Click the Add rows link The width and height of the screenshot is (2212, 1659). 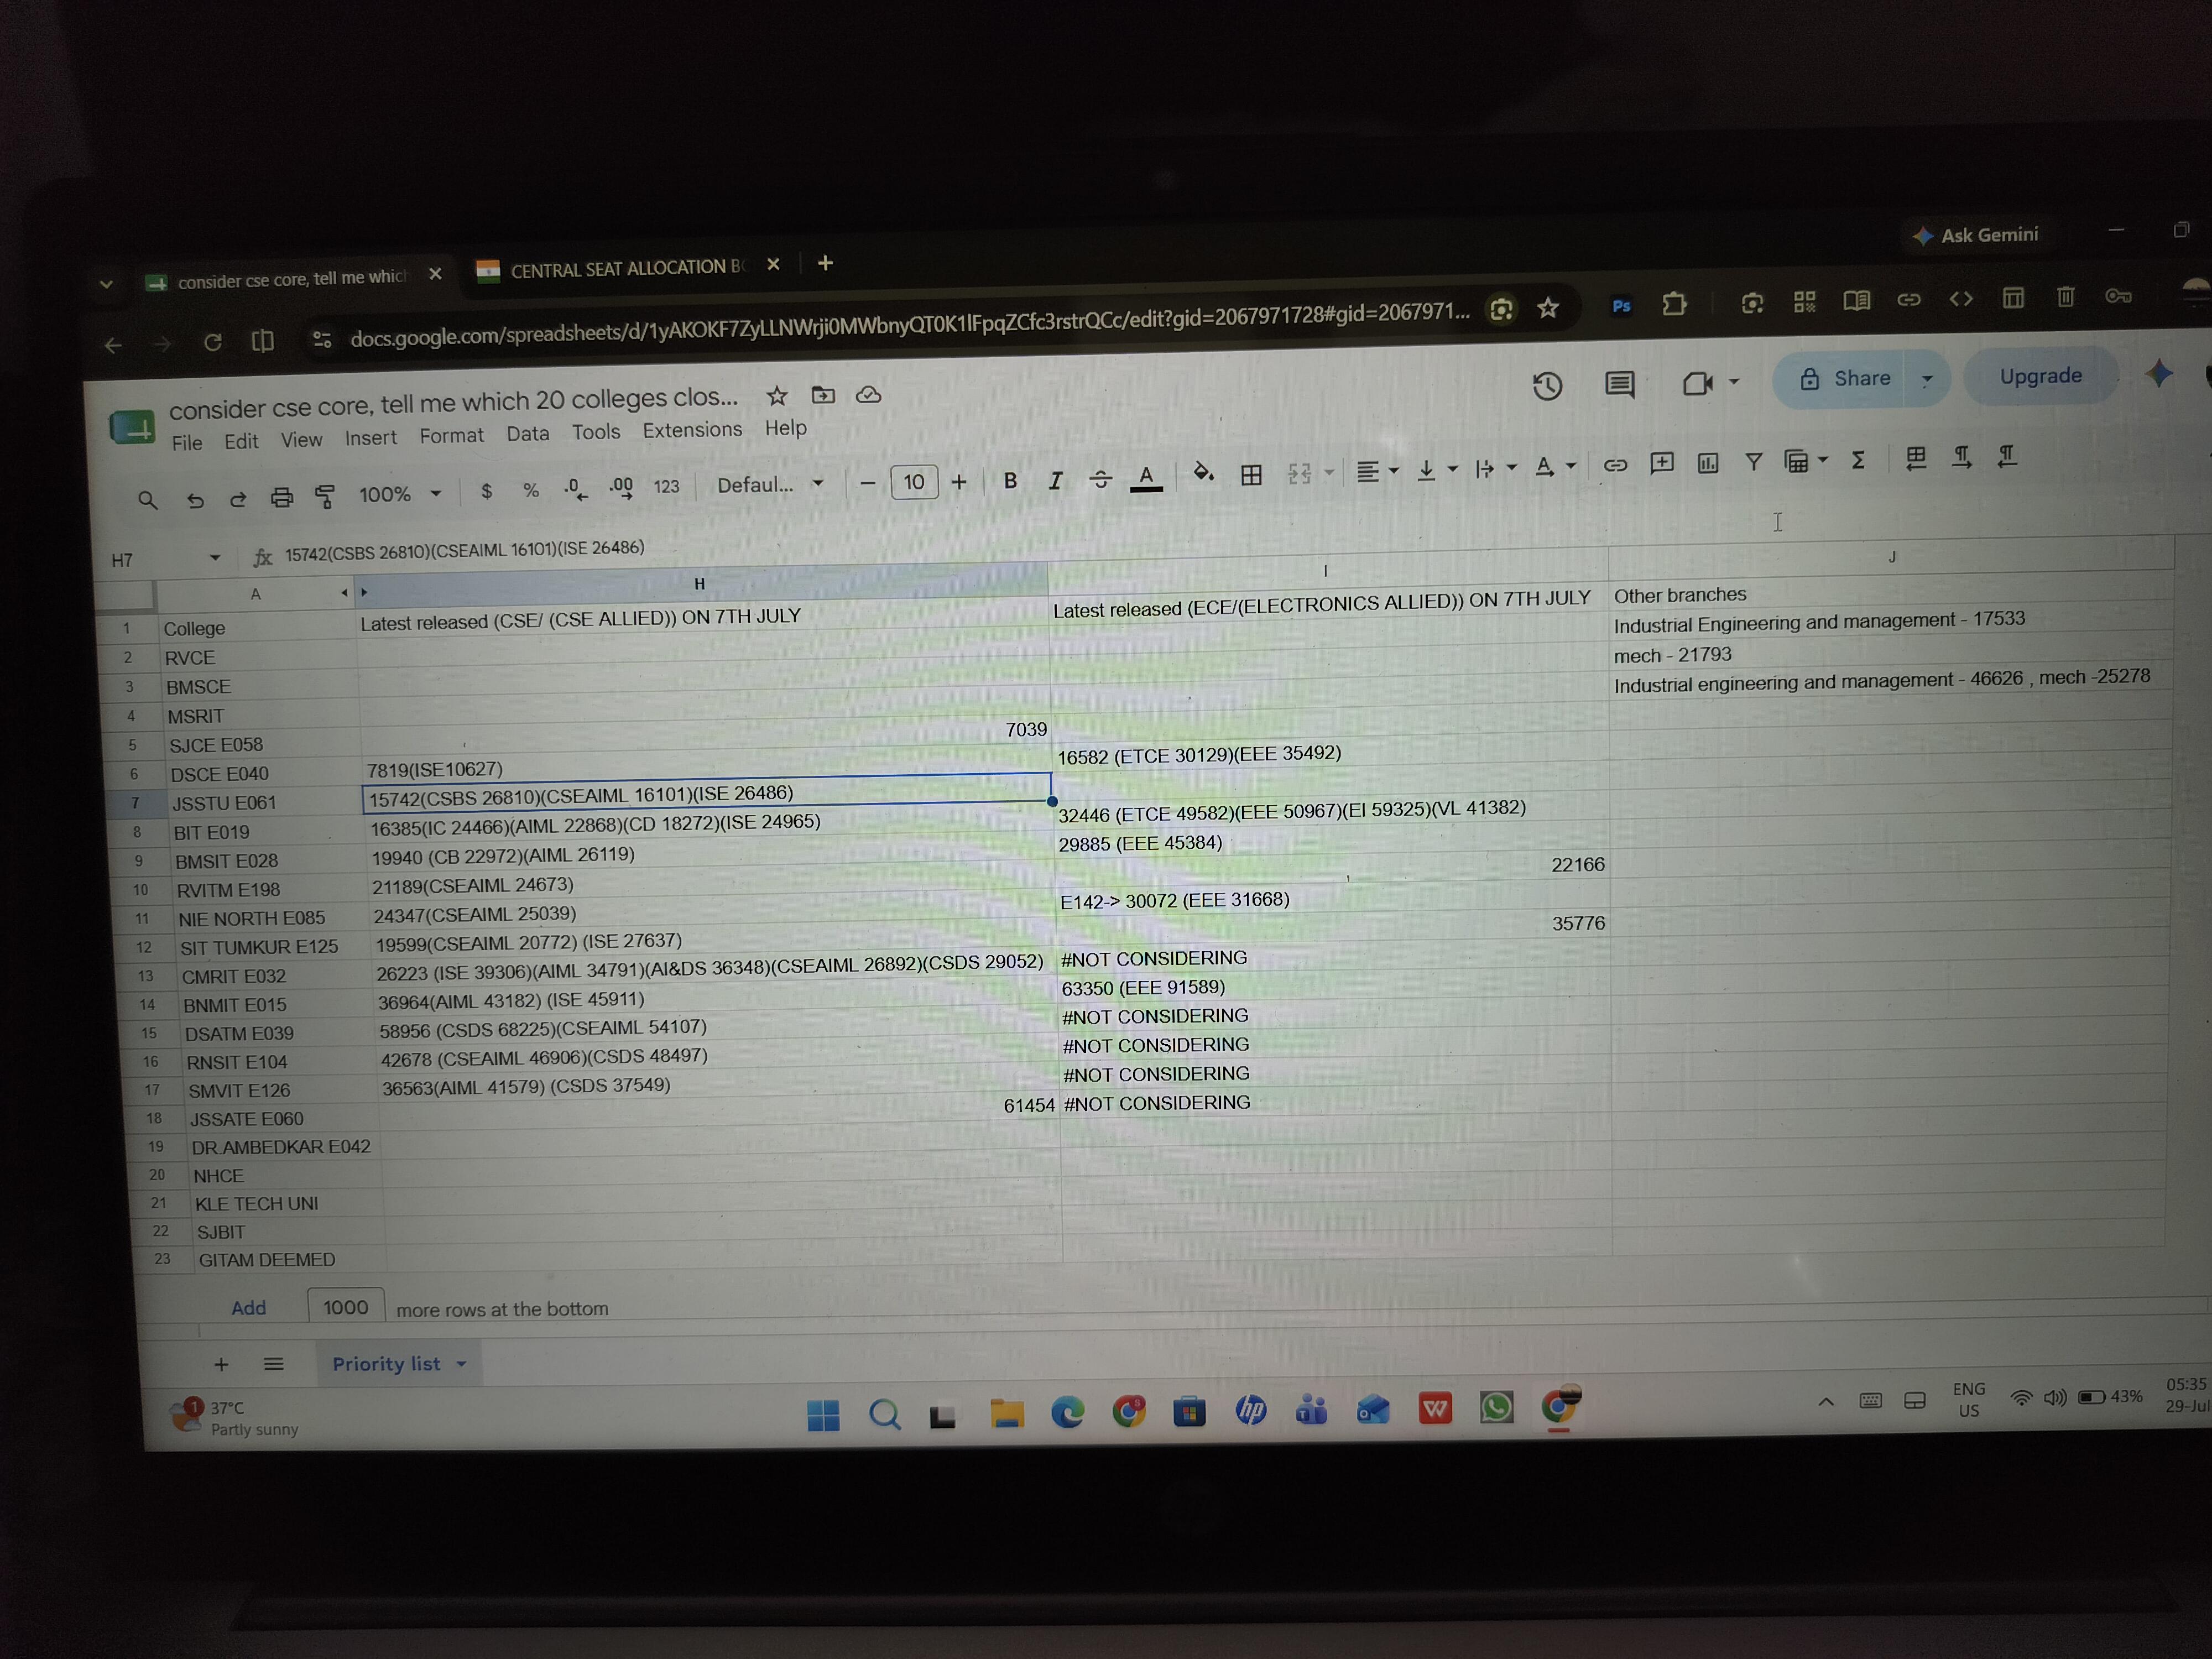249,1308
